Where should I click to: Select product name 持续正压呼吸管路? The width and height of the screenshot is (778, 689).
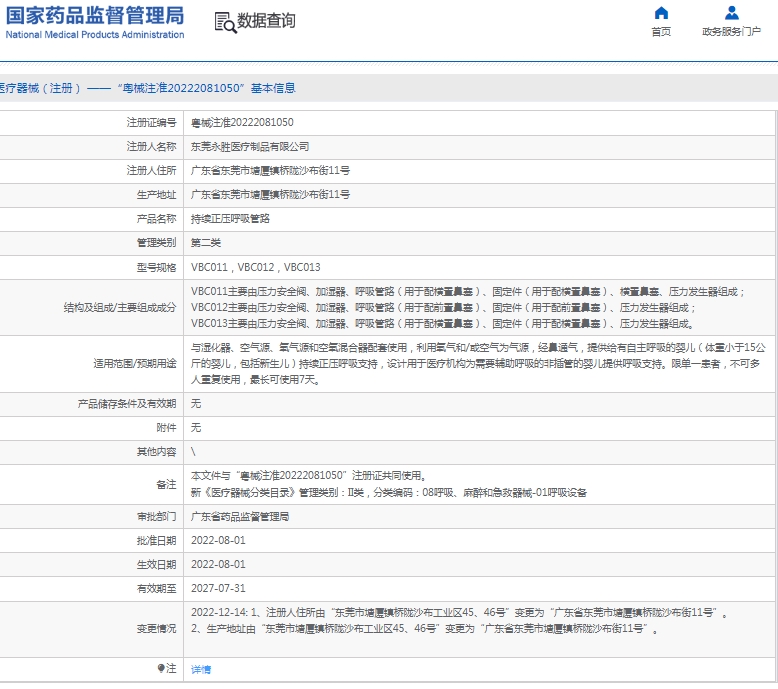pyautogui.click(x=230, y=219)
